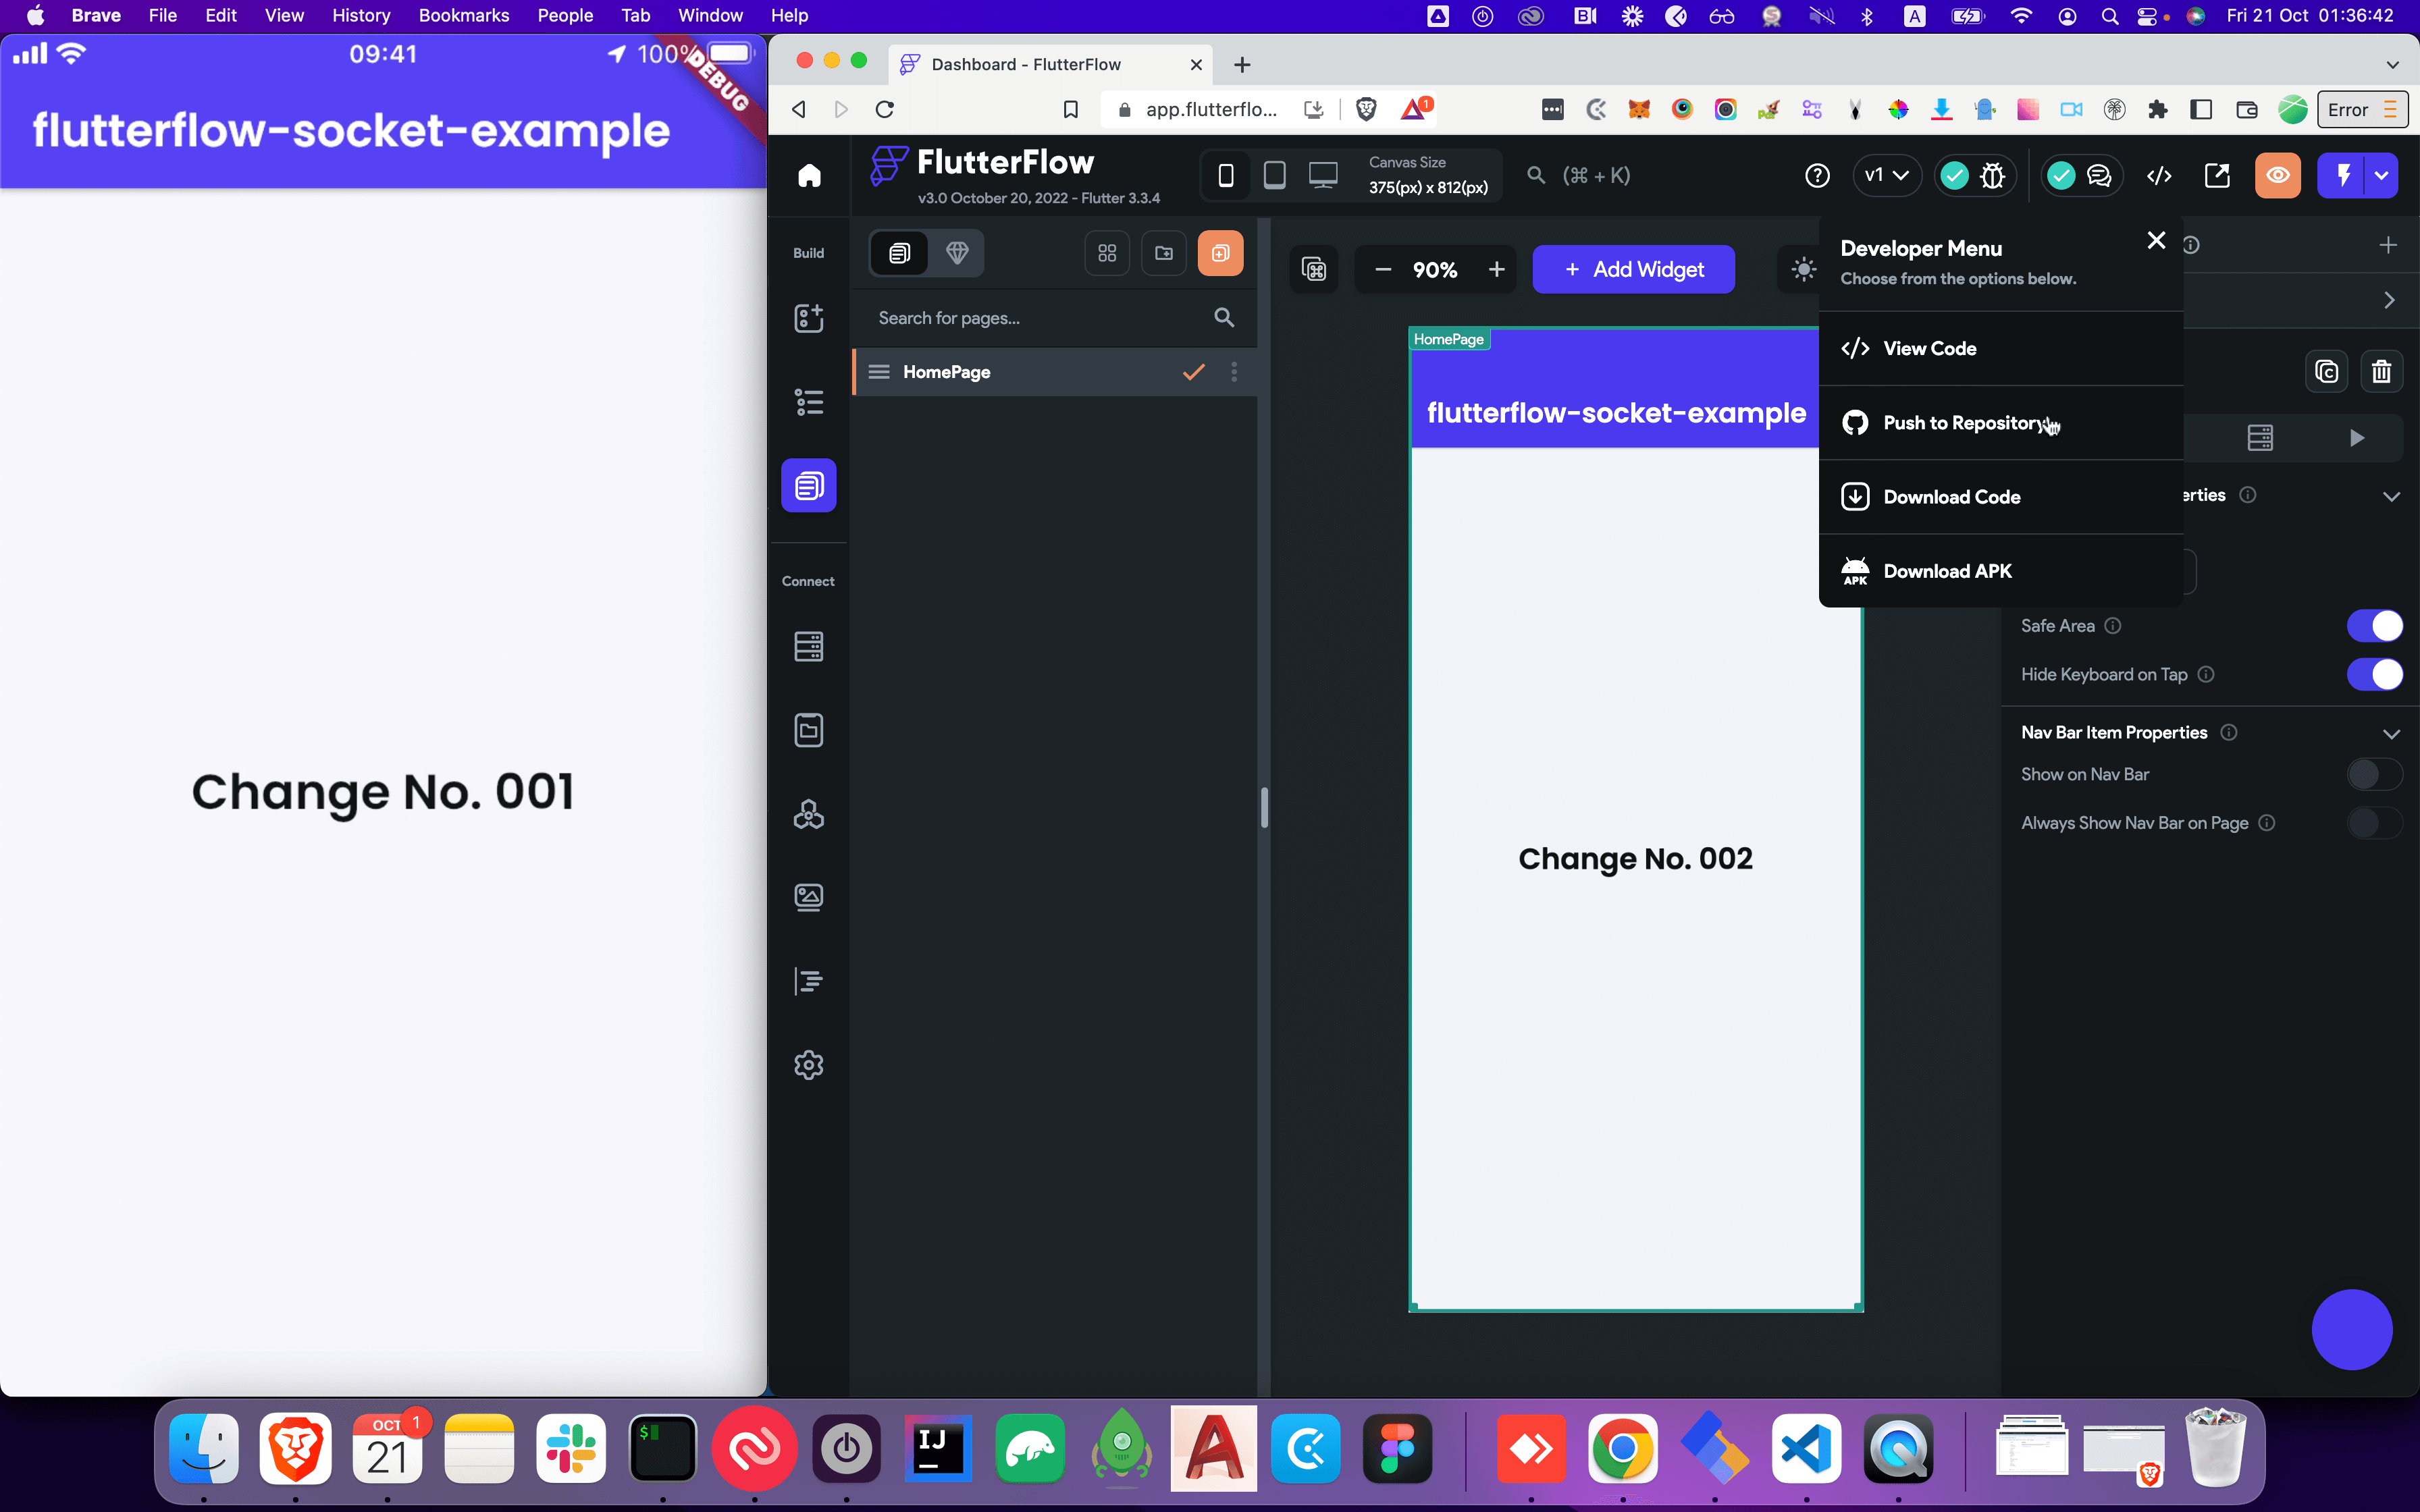The width and height of the screenshot is (2420, 1512).
Task: Choose Download APK from Developer Menu
Action: pos(1946,571)
